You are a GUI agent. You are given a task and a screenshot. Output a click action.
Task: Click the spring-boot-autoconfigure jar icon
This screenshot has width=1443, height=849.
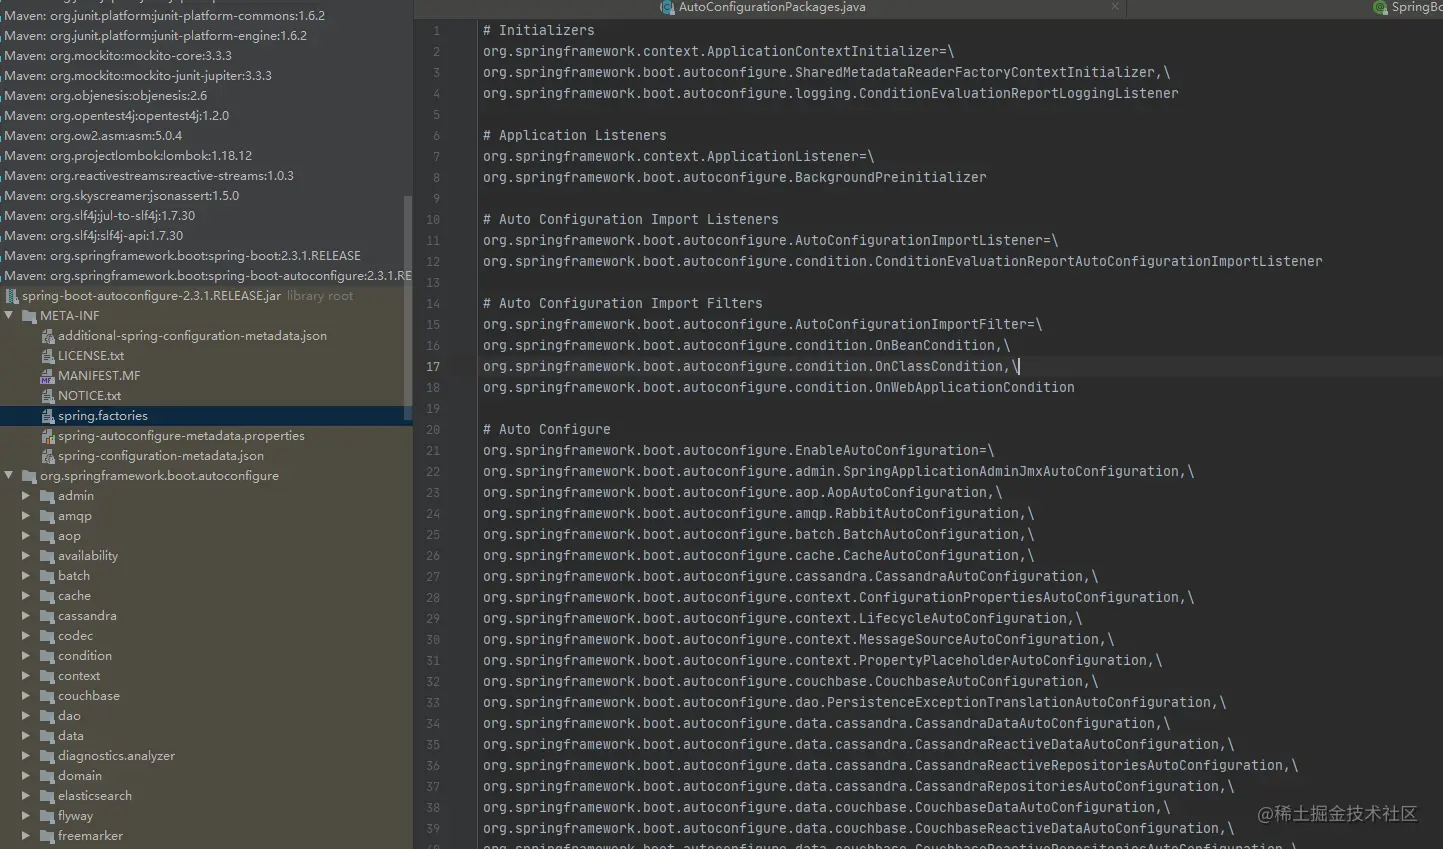[12, 296]
